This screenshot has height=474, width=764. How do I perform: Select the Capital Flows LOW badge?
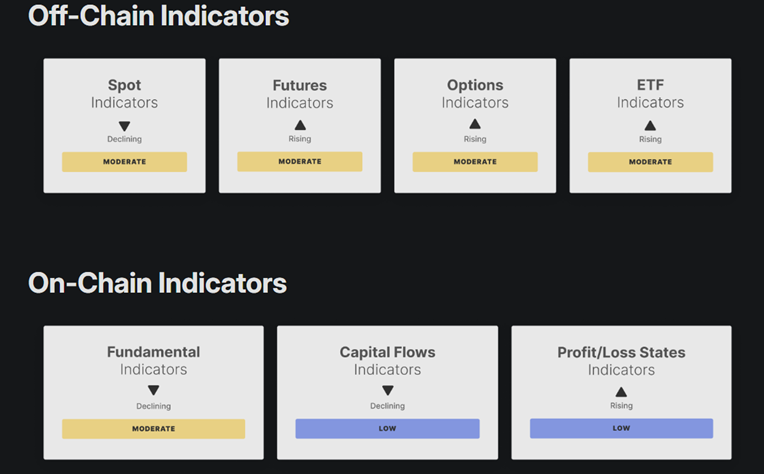point(387,429)
